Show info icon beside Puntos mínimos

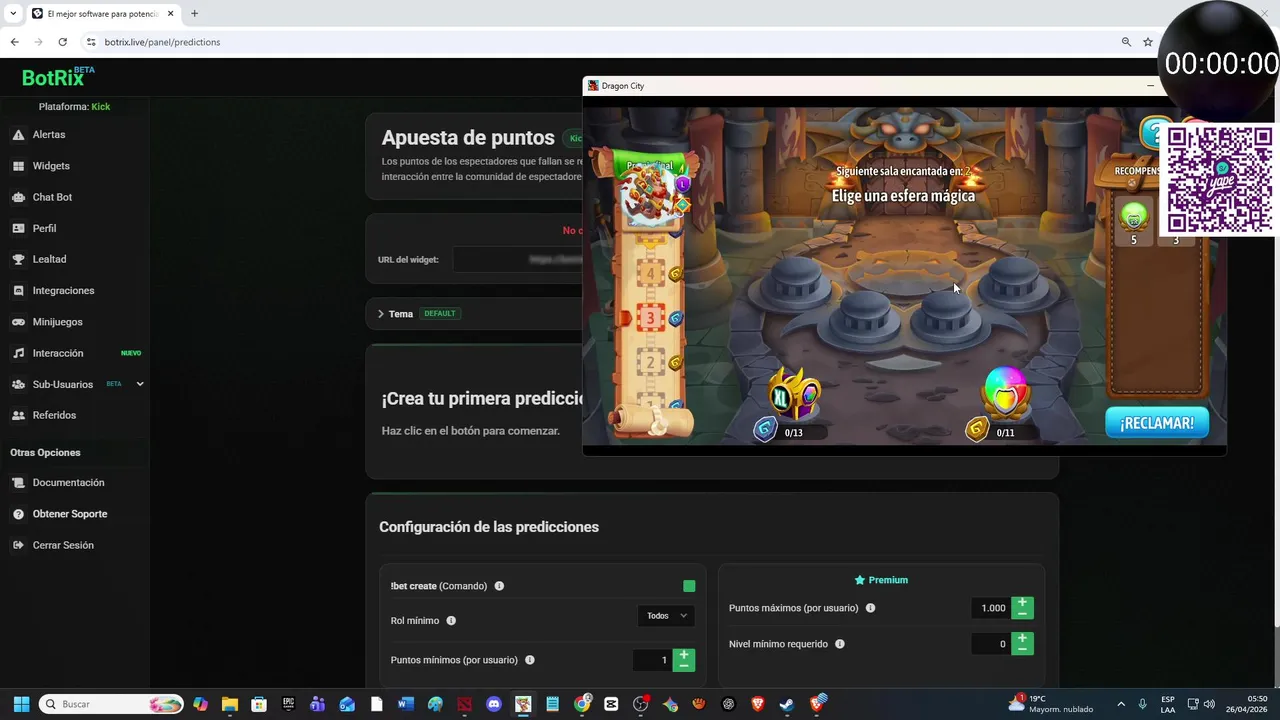point(530,660)
